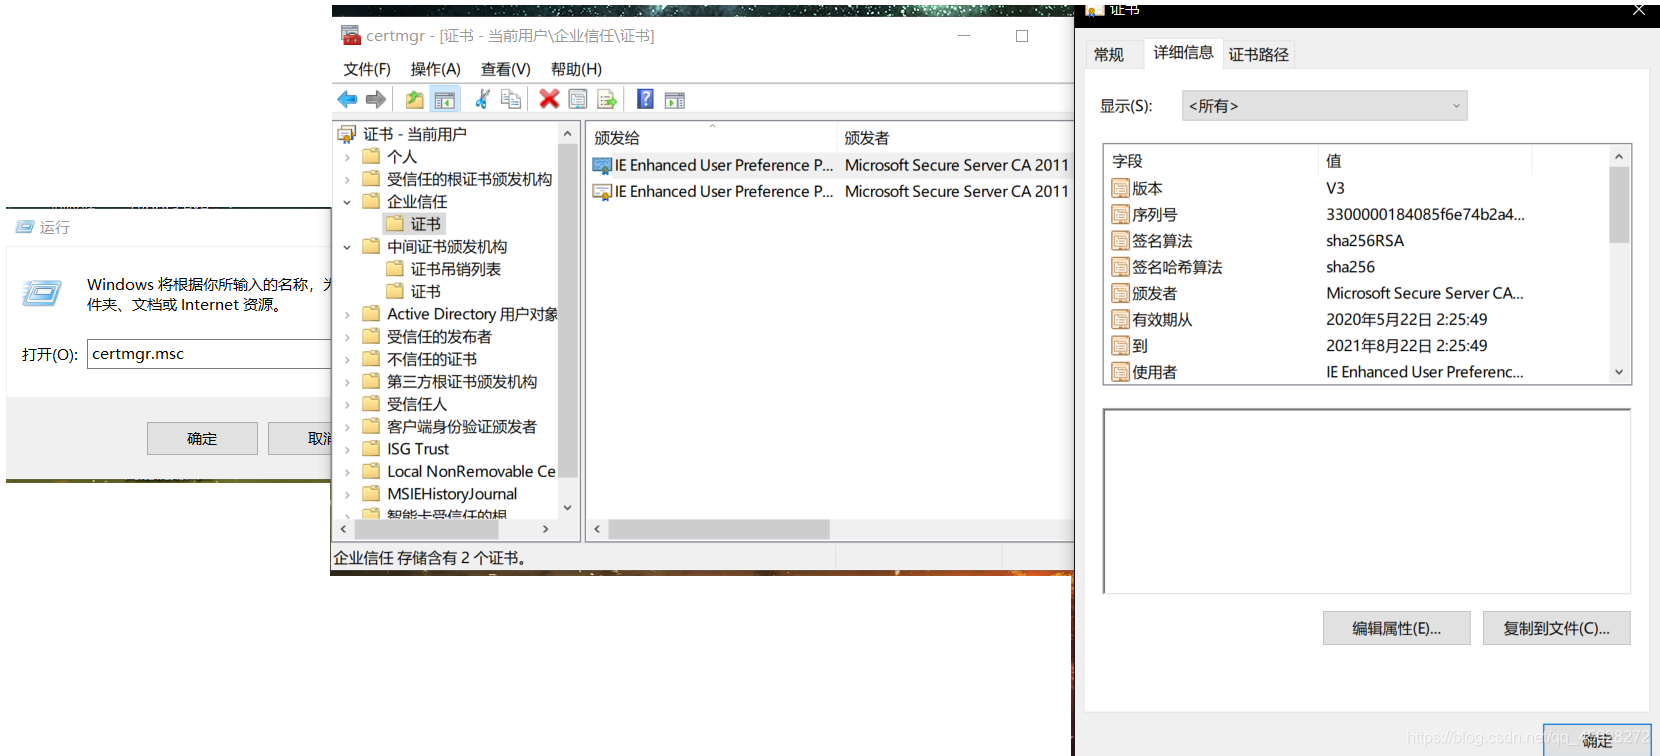The image size is (1660, 756).
Task: Click 确定 in the Run dialog
Action: [x=202, y=438]
